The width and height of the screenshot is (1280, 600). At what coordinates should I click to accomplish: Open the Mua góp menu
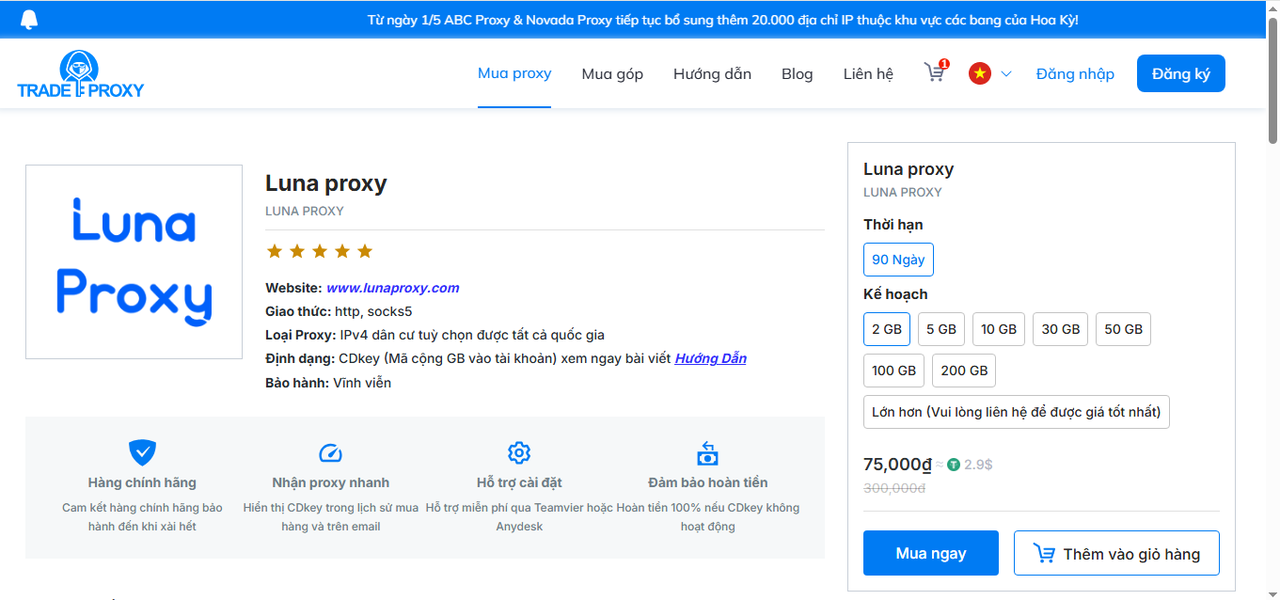[x=612, y=74]
